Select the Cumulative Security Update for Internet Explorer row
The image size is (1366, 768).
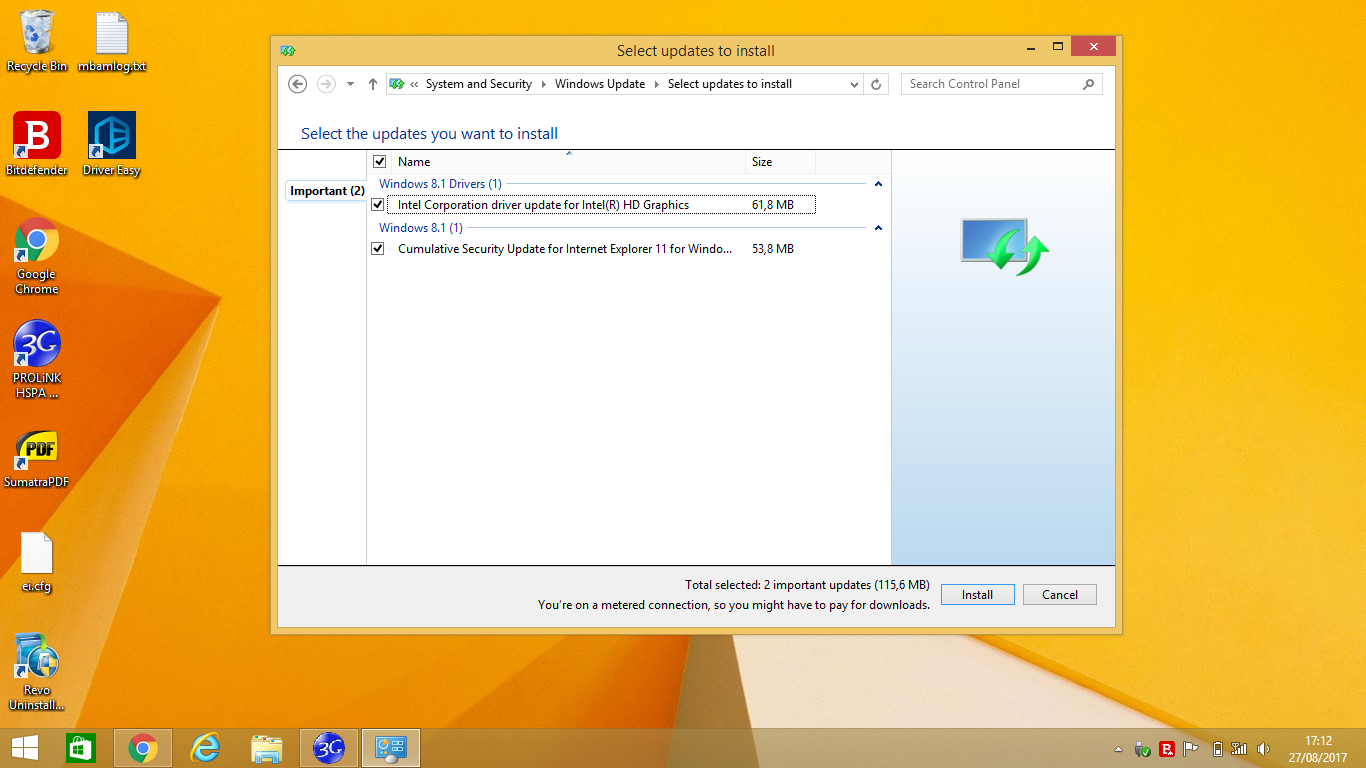tap(565, 249)
